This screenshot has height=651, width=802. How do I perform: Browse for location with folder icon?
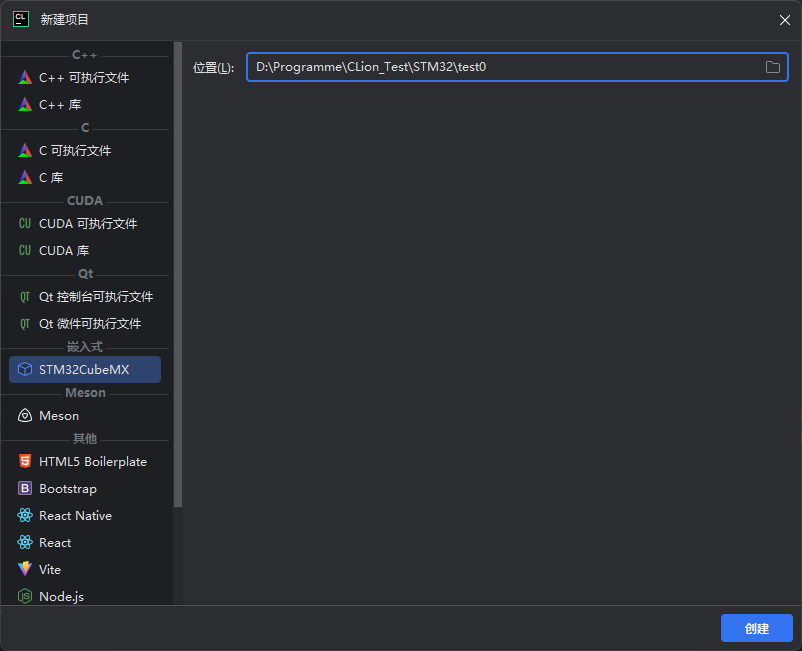click(x=772, y=67)
